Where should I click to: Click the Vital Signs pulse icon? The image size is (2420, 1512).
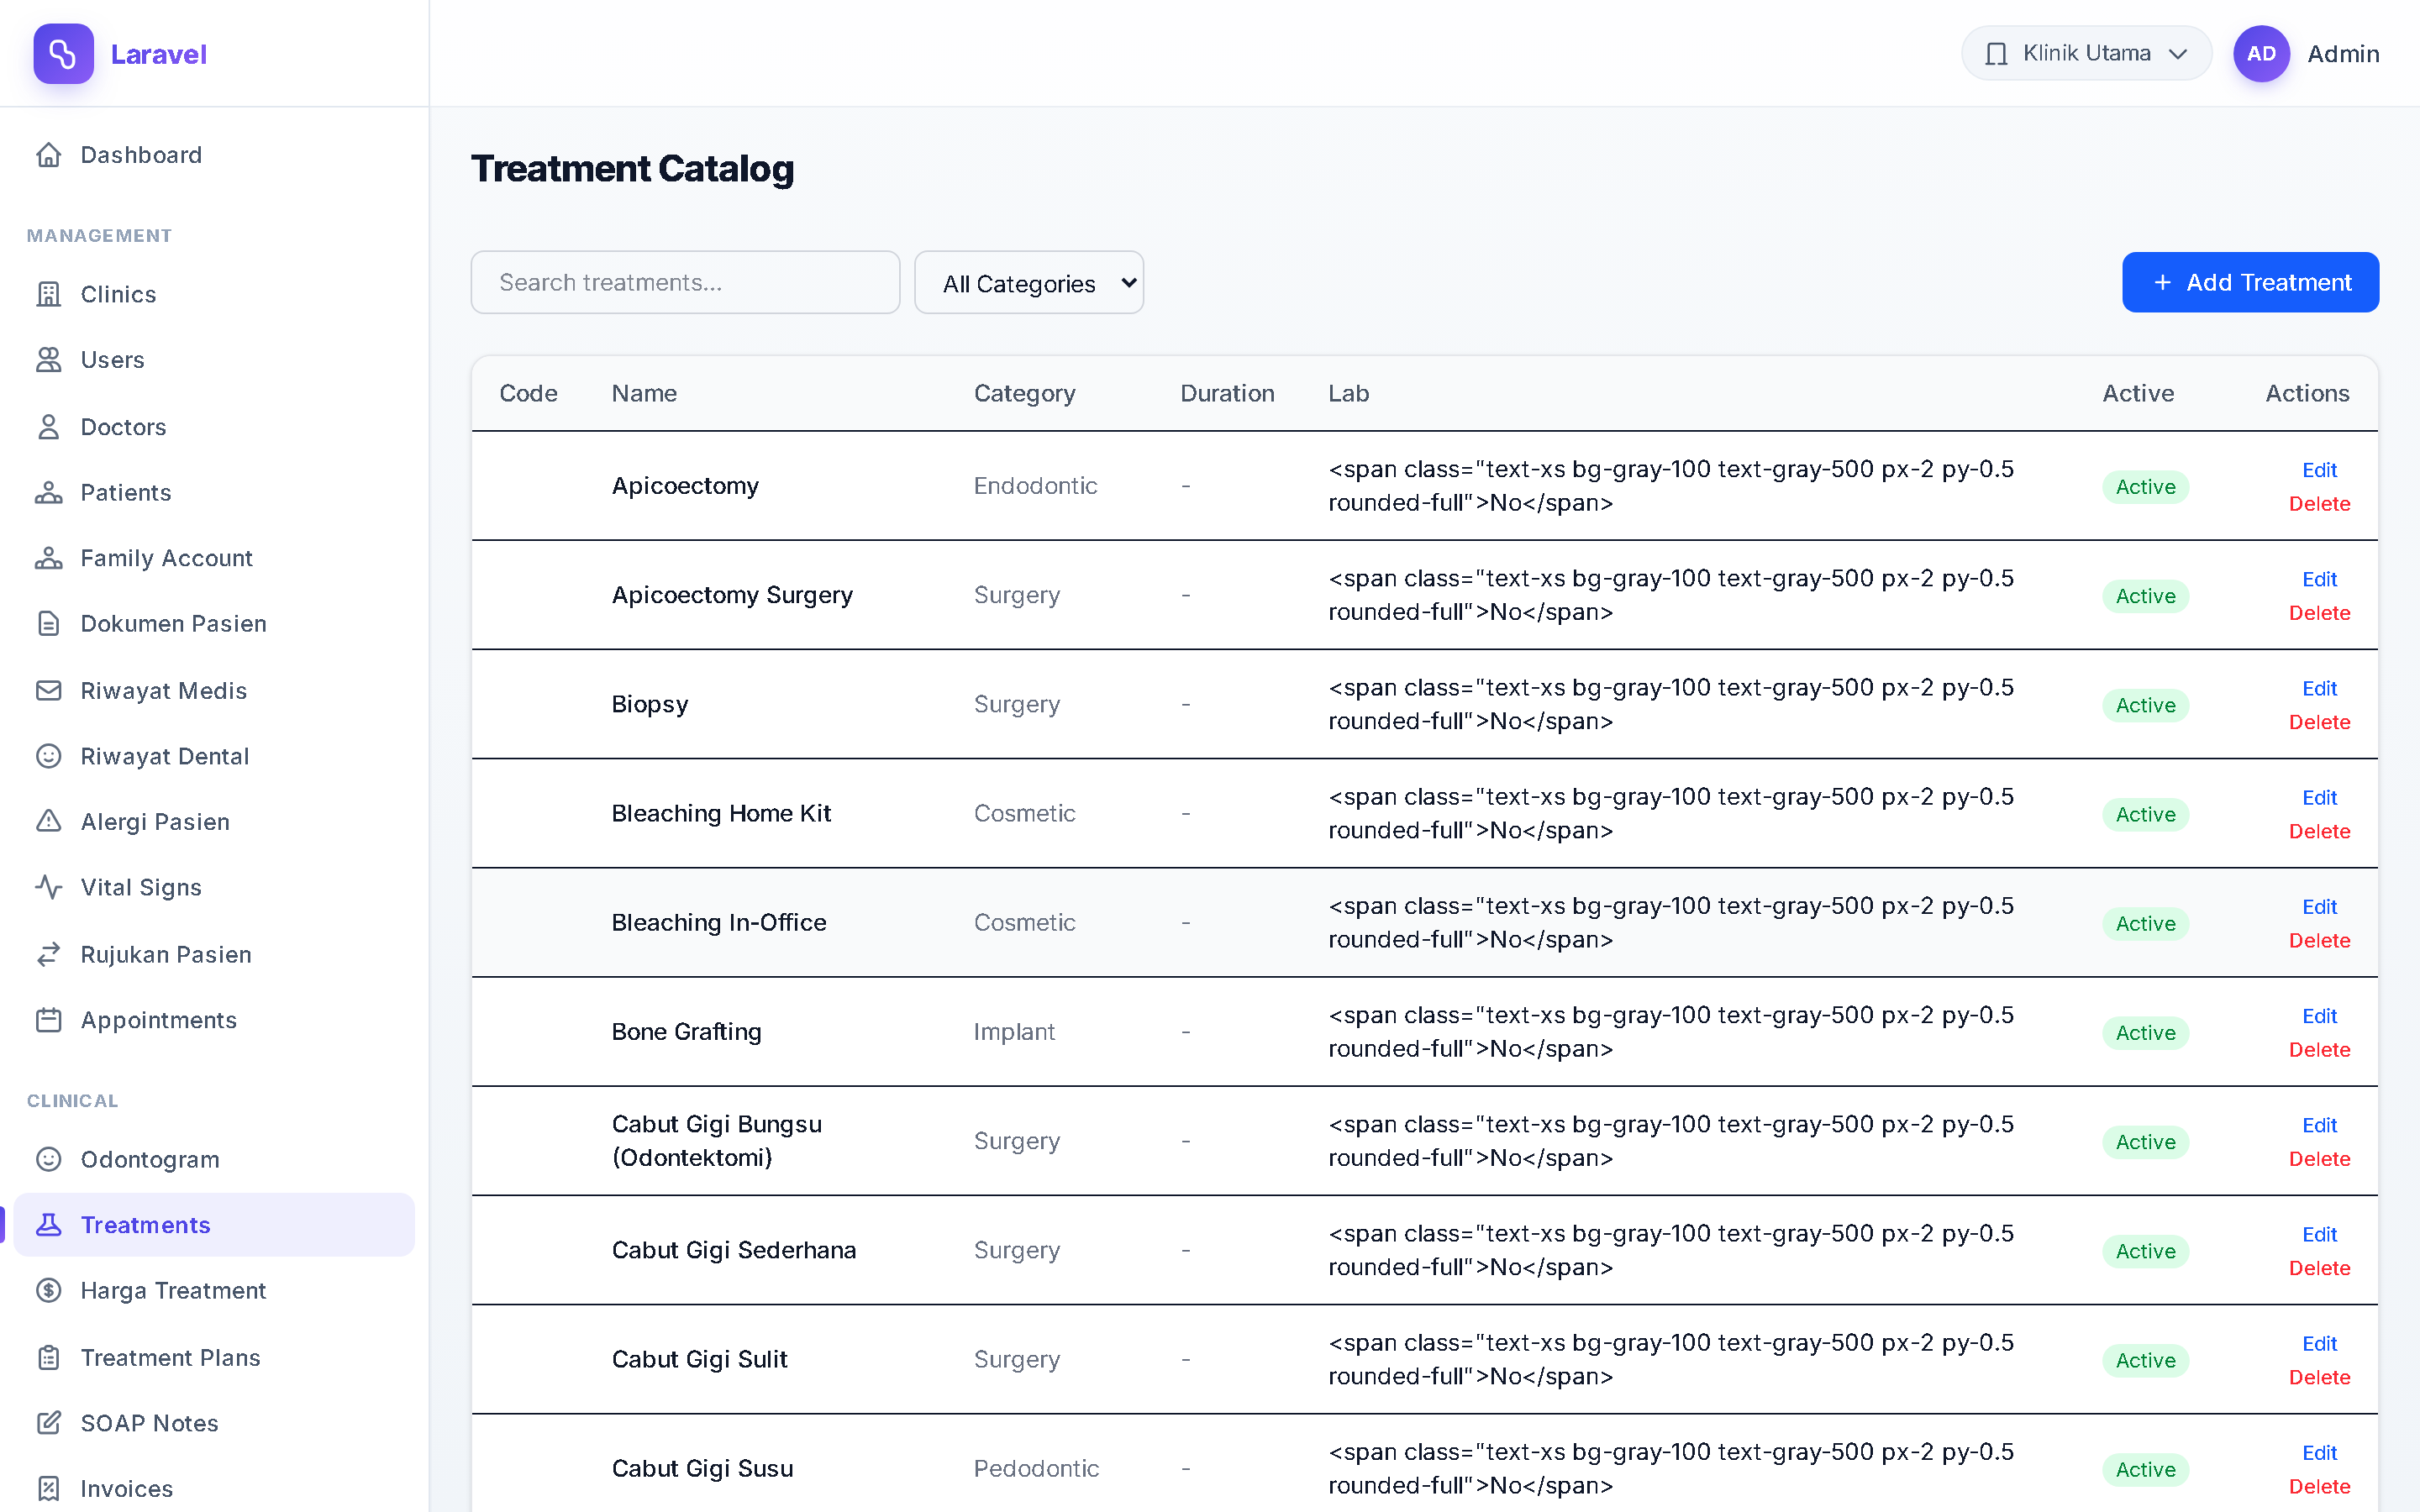49,887
